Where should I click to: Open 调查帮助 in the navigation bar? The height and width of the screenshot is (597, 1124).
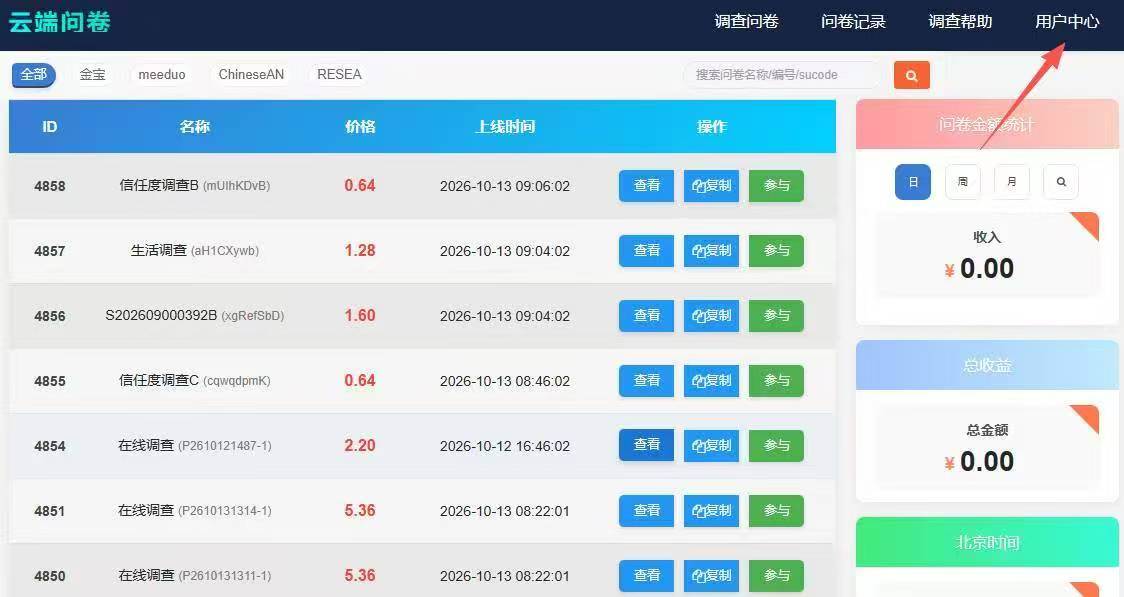coord(960,22)
